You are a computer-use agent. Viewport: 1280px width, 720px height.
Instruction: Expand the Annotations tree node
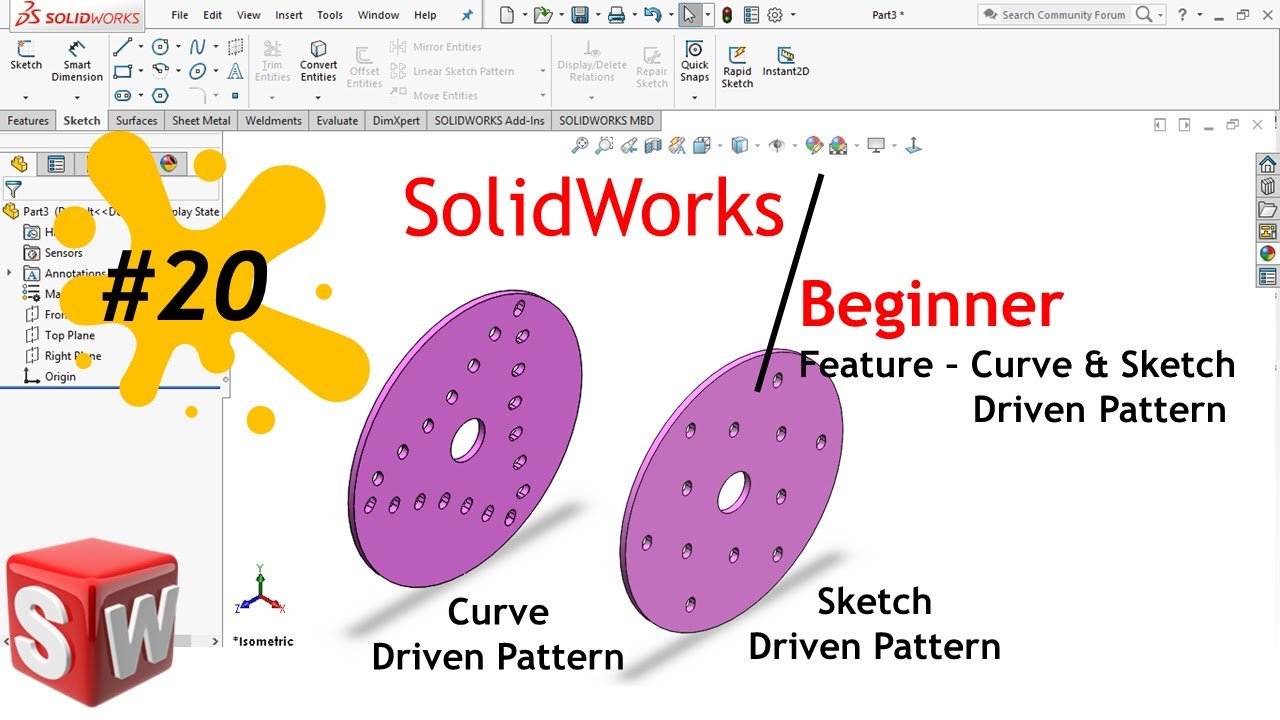point(9,273)
